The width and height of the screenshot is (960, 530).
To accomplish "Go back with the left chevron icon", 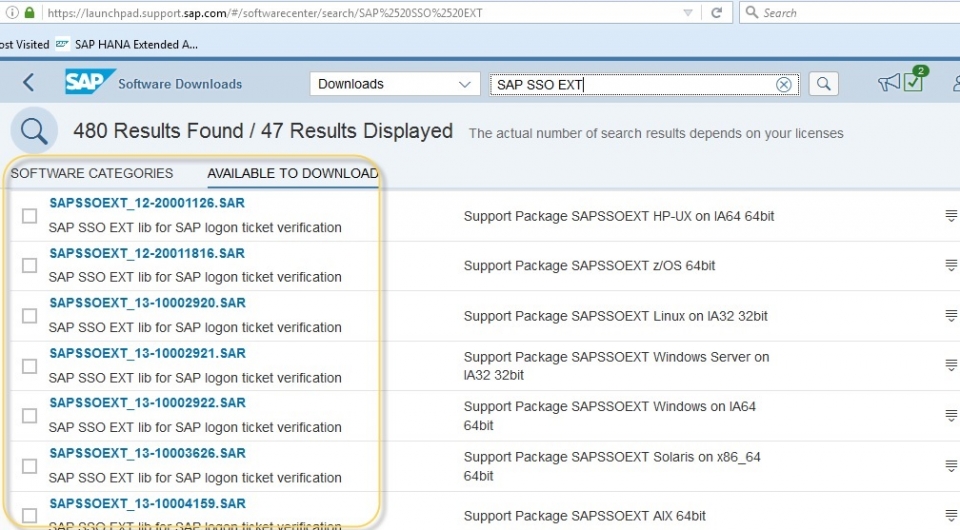I will [x=29, y=83].
